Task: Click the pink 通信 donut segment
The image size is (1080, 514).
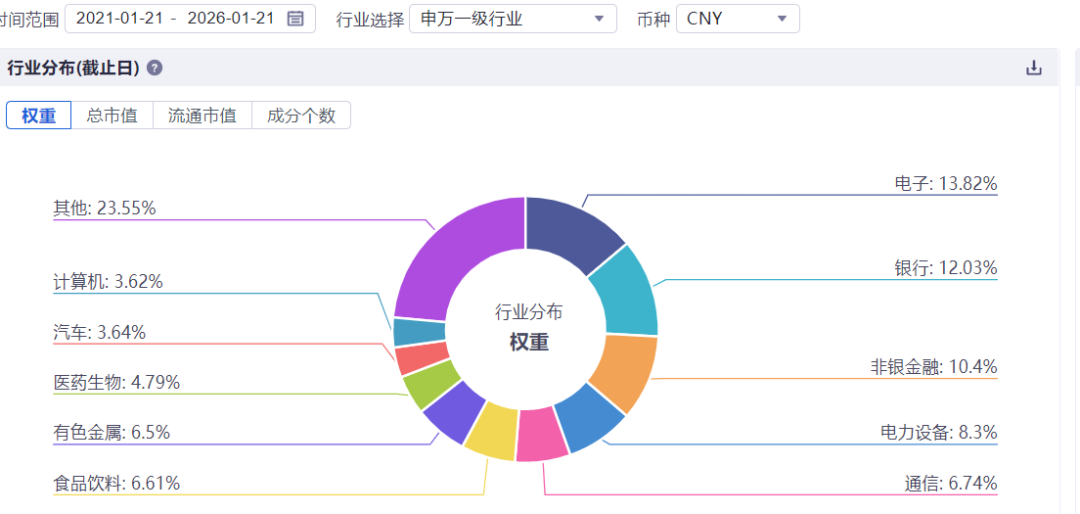Action: click(x=543, y=435)
